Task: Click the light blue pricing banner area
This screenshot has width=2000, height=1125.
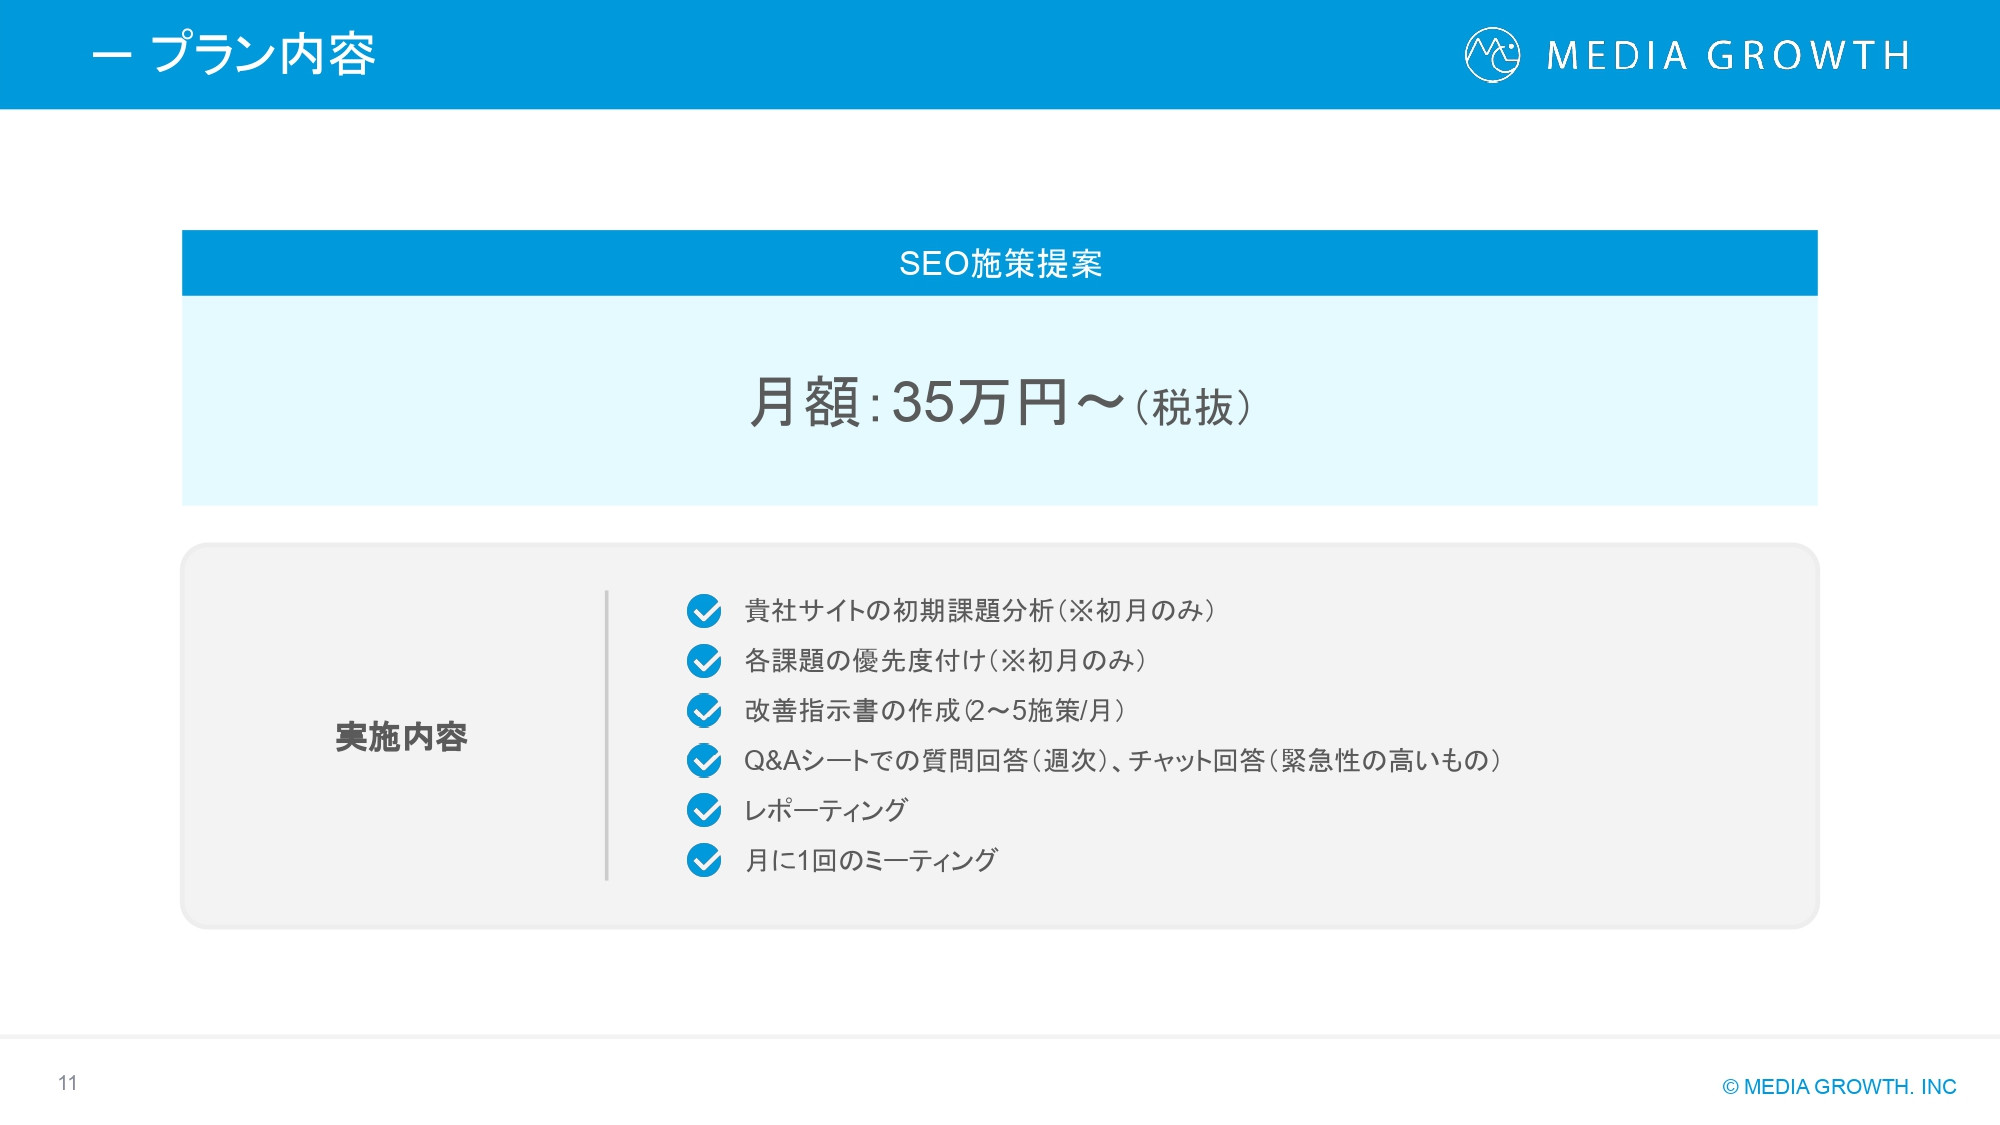Action: tap(1000, 400)
